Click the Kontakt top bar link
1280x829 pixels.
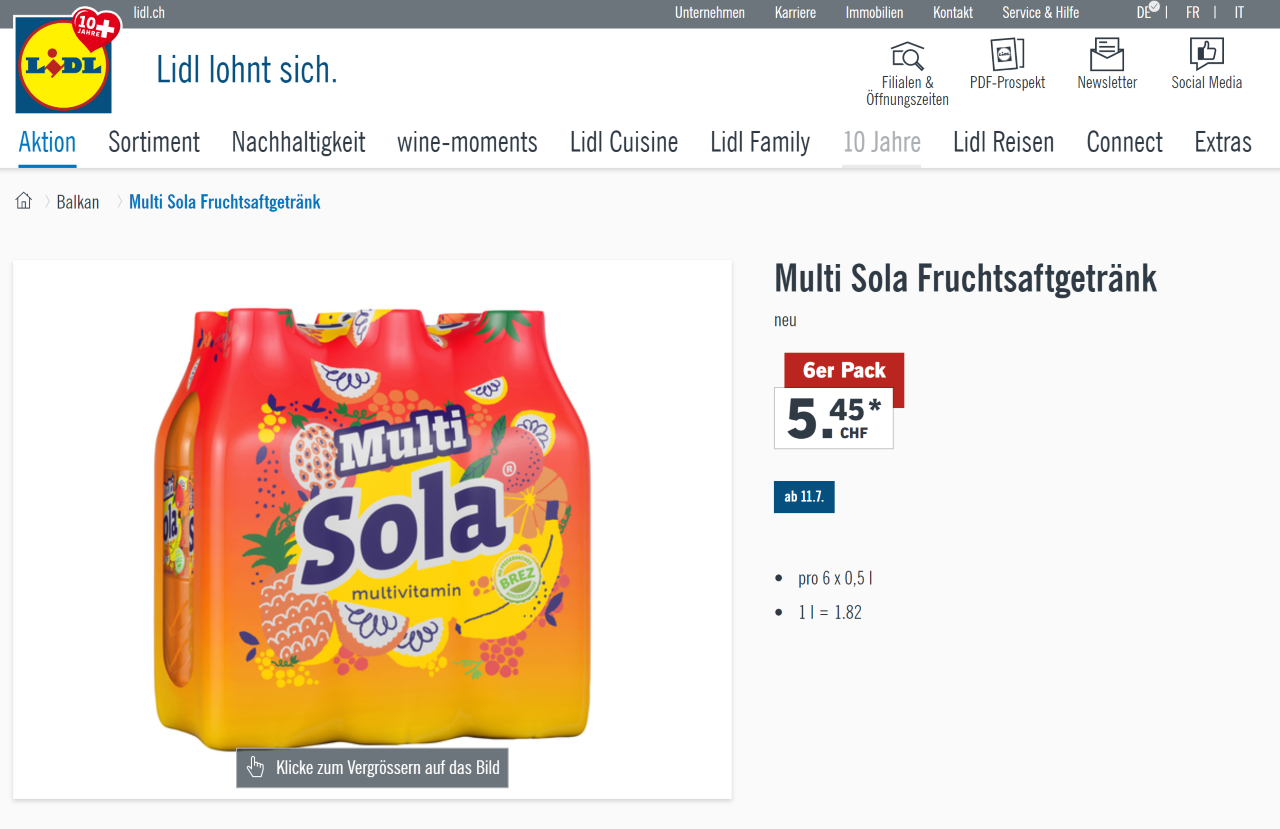(x=952, y=13)
